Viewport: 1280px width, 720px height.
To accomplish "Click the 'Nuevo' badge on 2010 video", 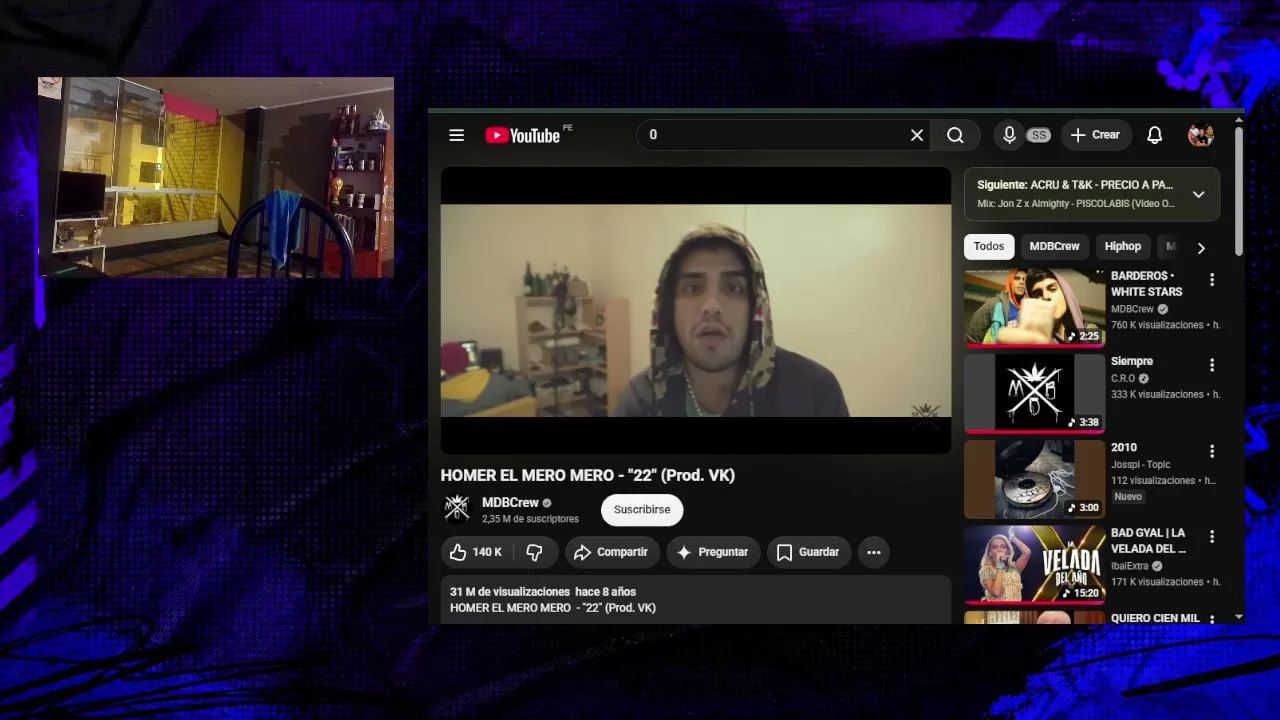I will coord(1128,497).
